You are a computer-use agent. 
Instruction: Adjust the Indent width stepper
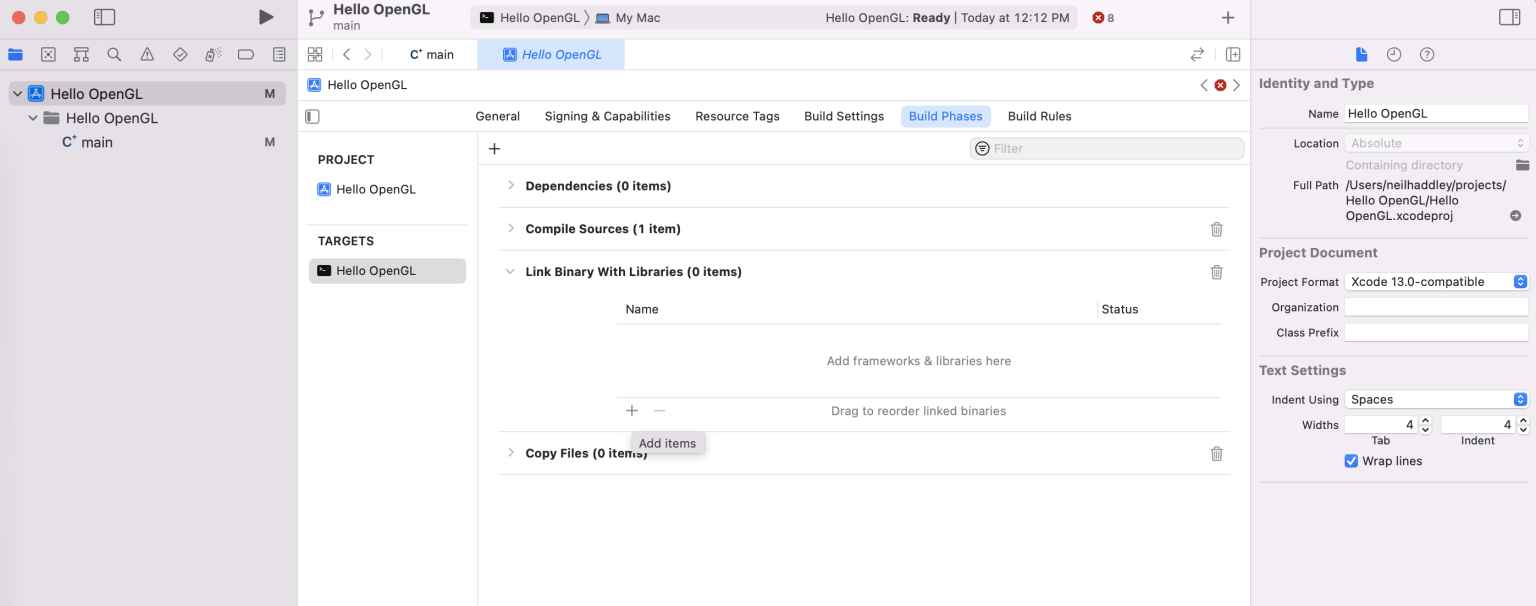point(1523,425)
